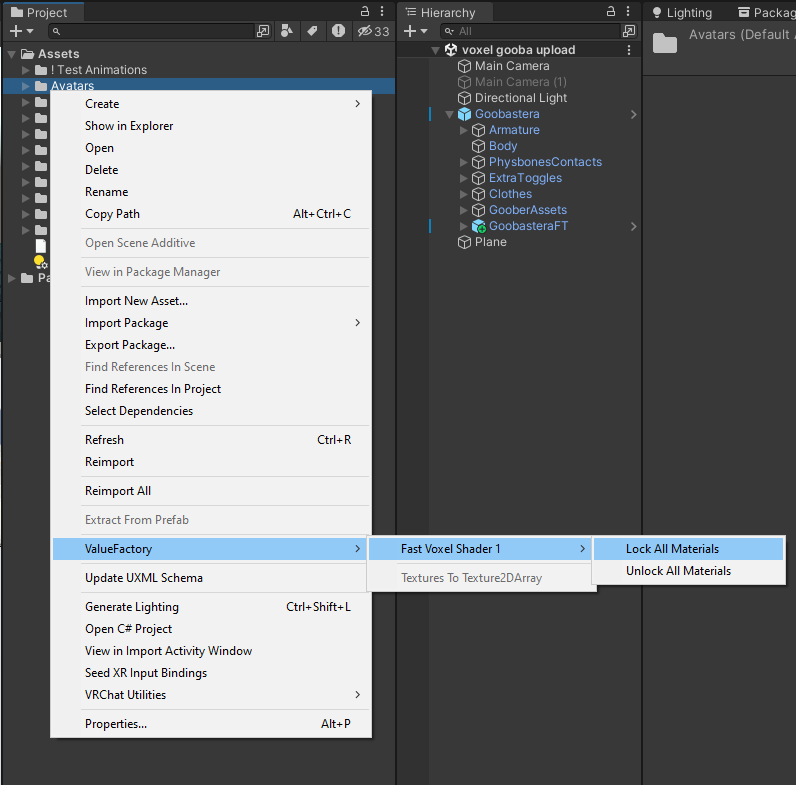Collapse the Assets root folder
796x785 pixels.
(x=12, y=54)
